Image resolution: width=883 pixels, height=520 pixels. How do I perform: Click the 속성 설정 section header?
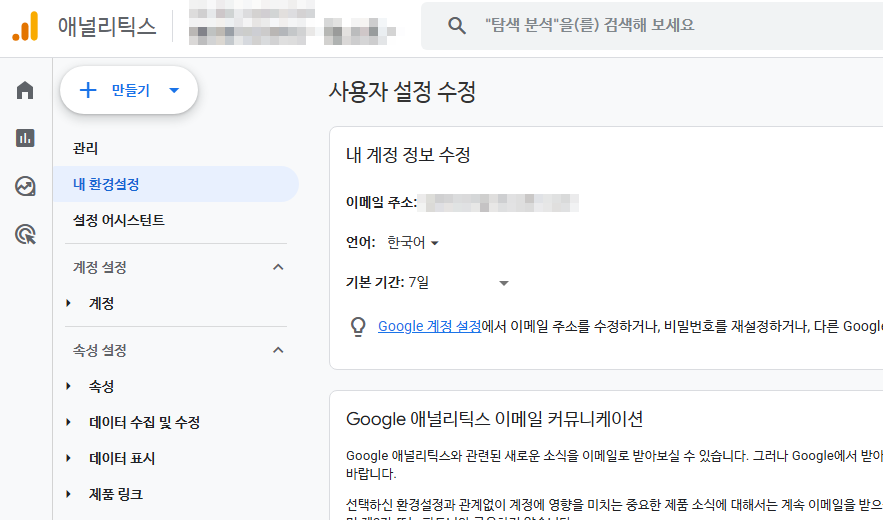[x=100, y=350]
